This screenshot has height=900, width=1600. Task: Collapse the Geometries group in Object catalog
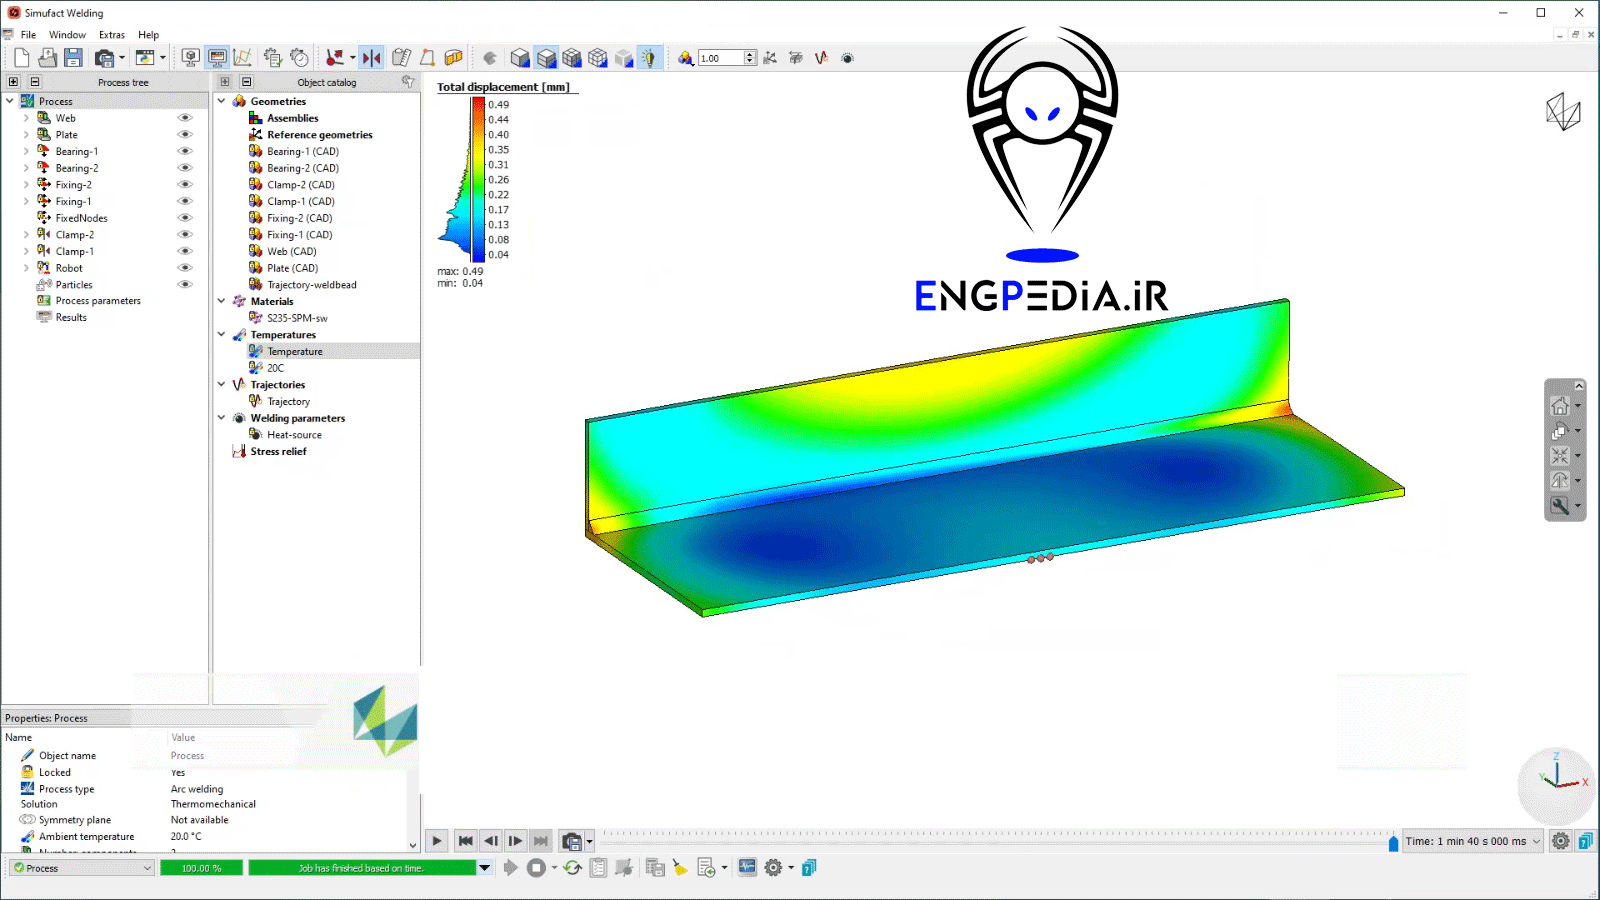[x=222, y=101]
